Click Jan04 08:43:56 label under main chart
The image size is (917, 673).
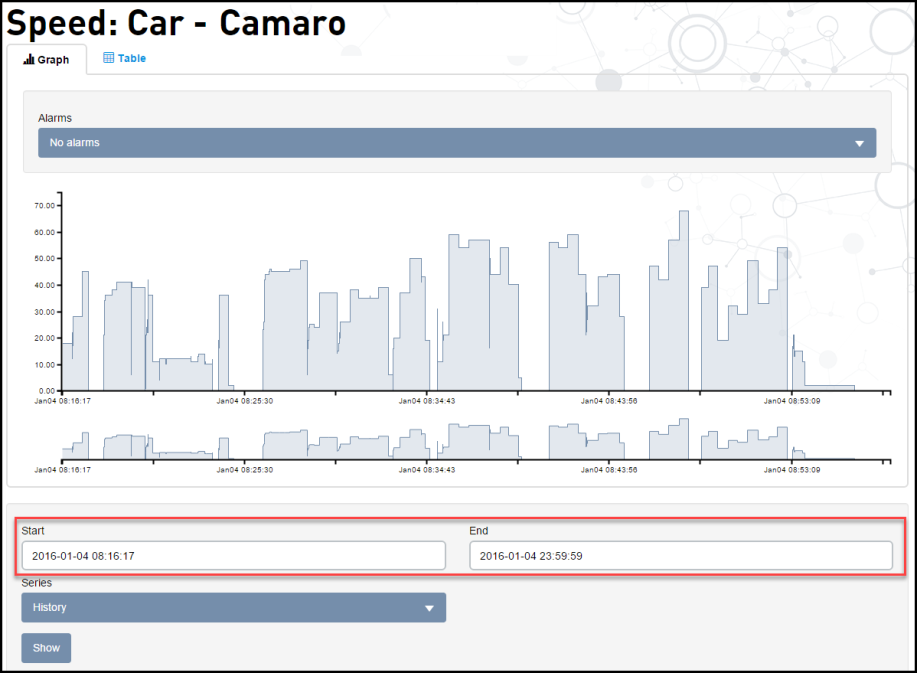pos(609,401)
